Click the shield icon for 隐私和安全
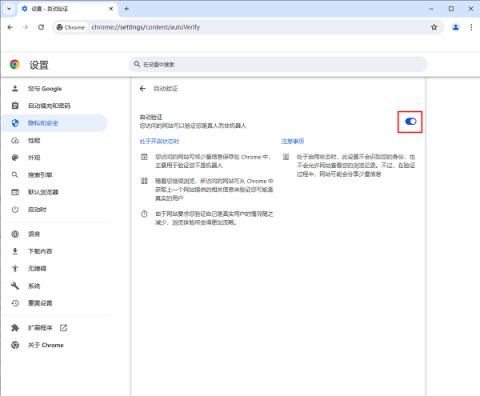Image resolution: width=480 pixels, height=396 pixels. [x=15, y=123]
